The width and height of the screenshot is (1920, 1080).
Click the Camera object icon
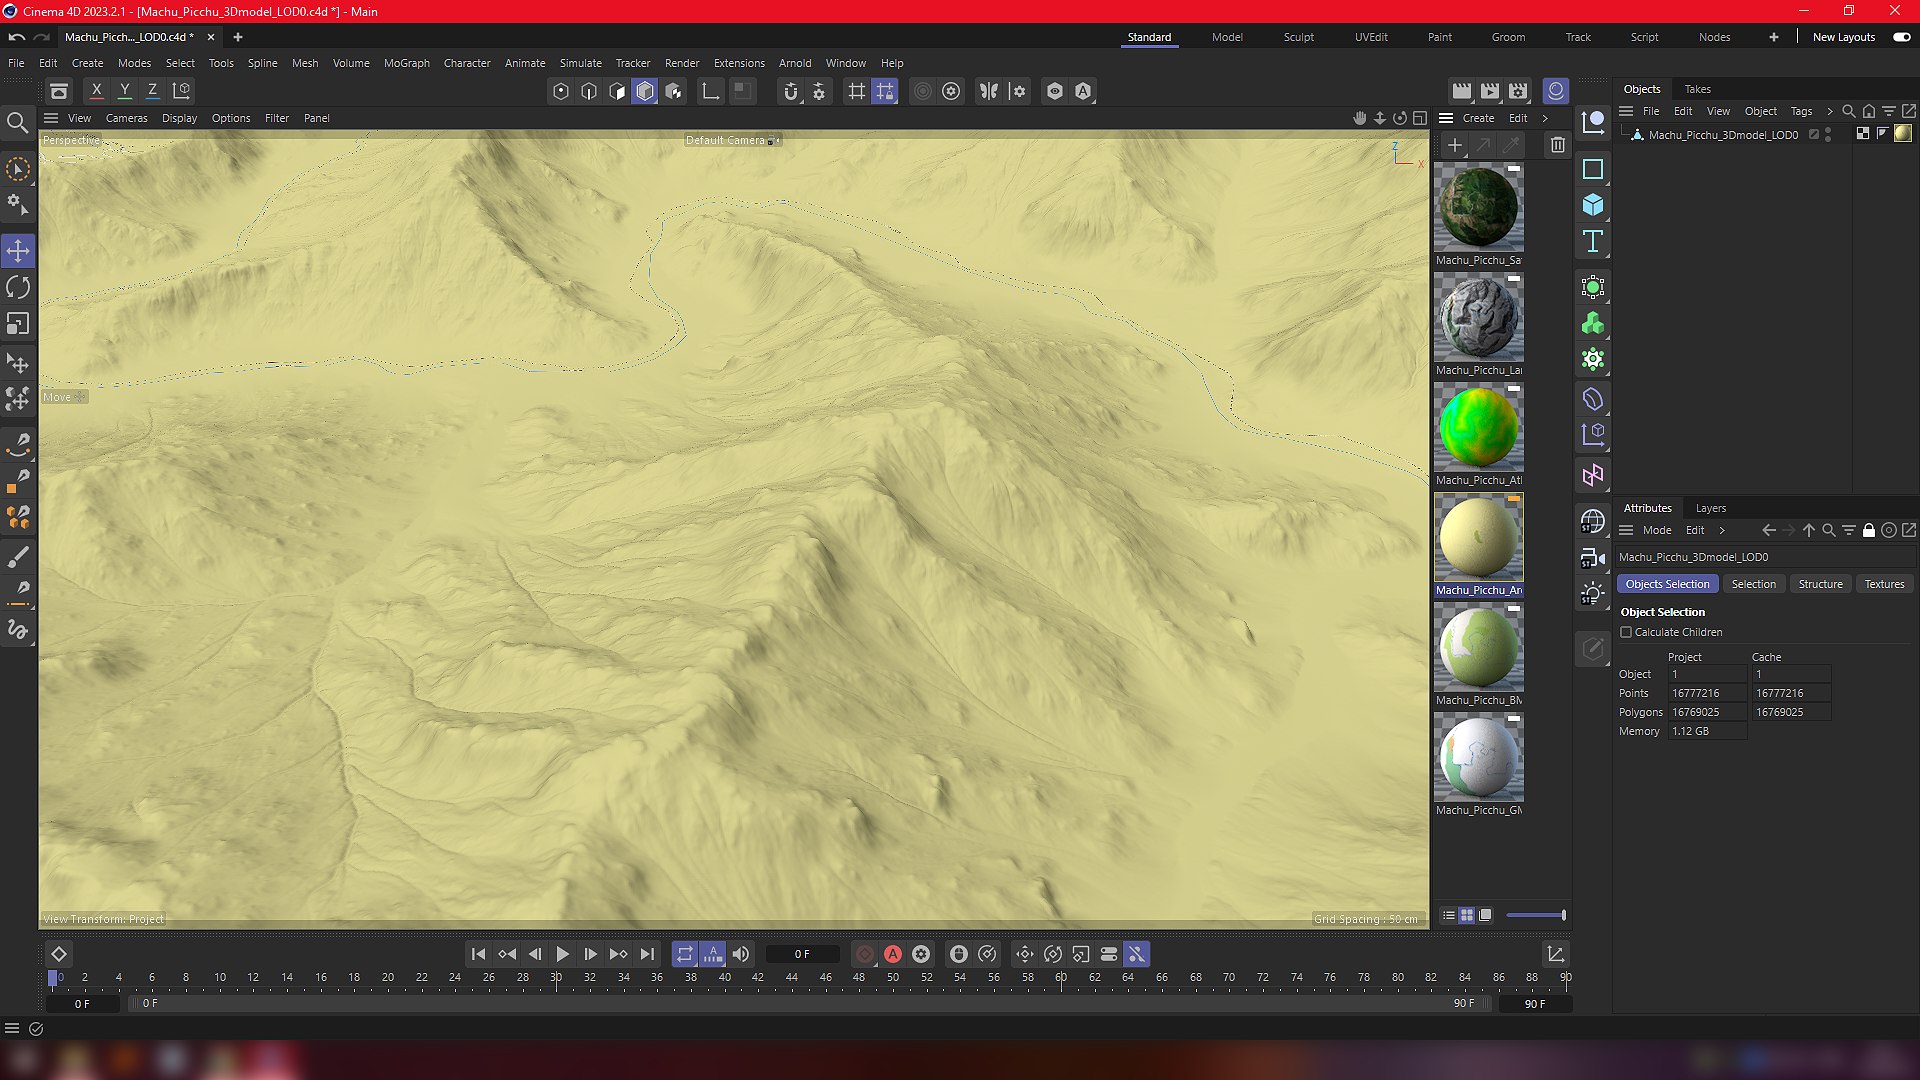coord(1593,558)
